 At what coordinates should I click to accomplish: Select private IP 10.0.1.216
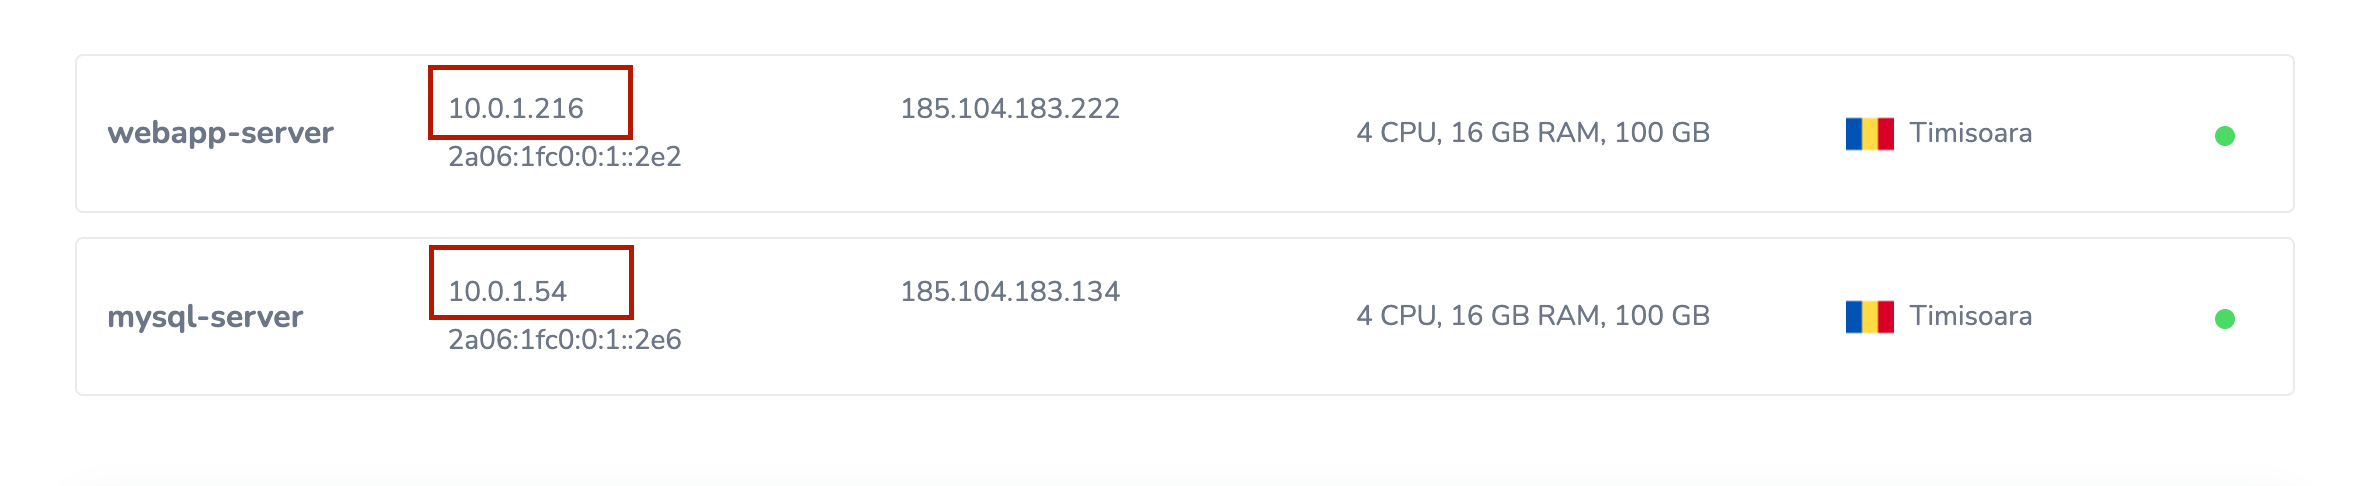[x=515, y=108]
